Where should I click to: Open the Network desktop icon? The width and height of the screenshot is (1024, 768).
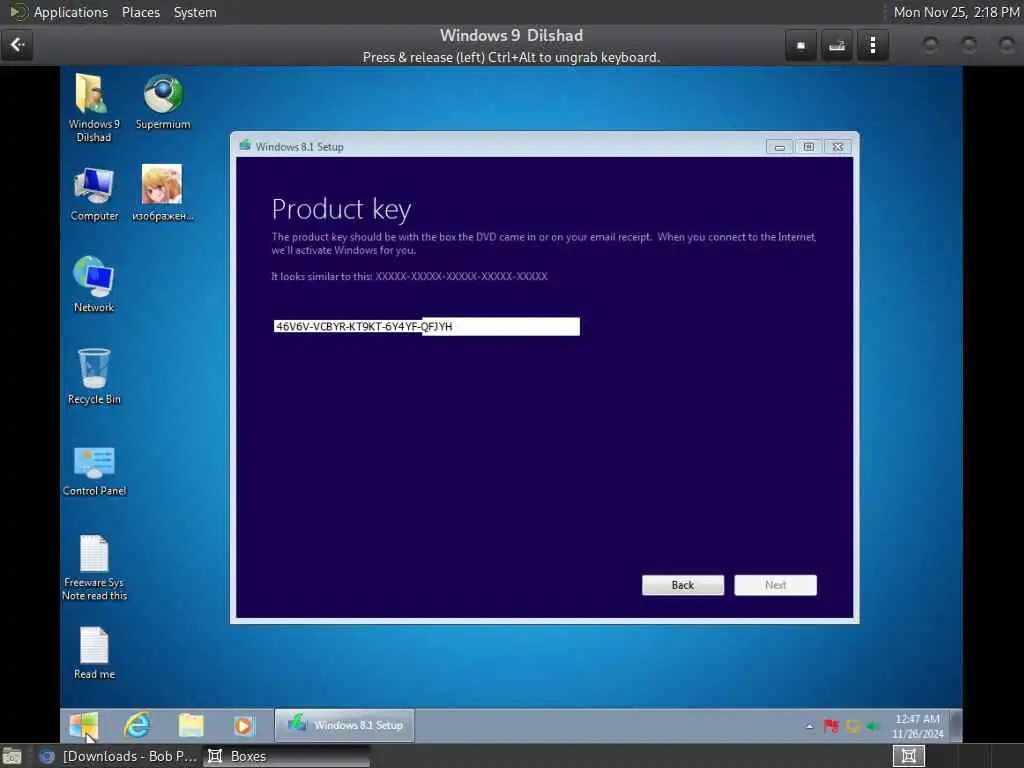pos(94,285)
